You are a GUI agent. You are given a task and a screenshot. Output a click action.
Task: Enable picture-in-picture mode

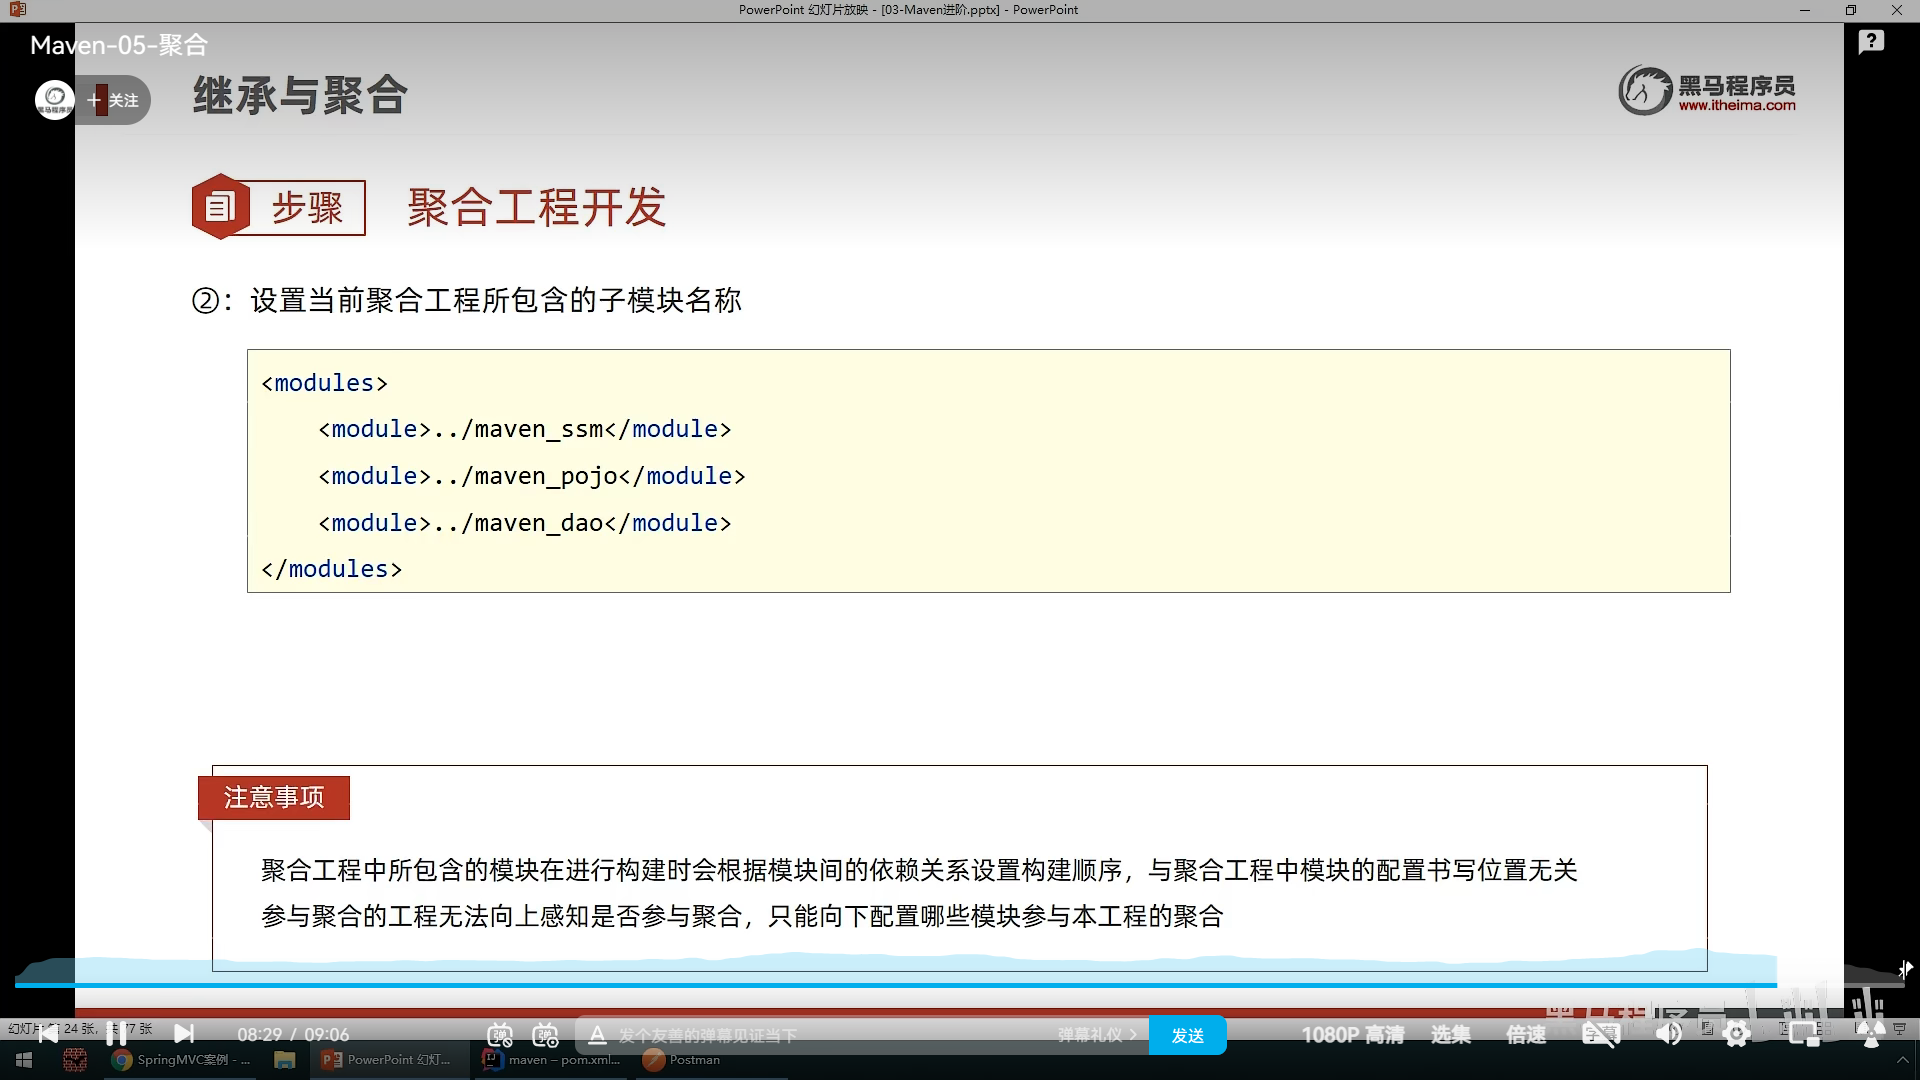1804,1035
